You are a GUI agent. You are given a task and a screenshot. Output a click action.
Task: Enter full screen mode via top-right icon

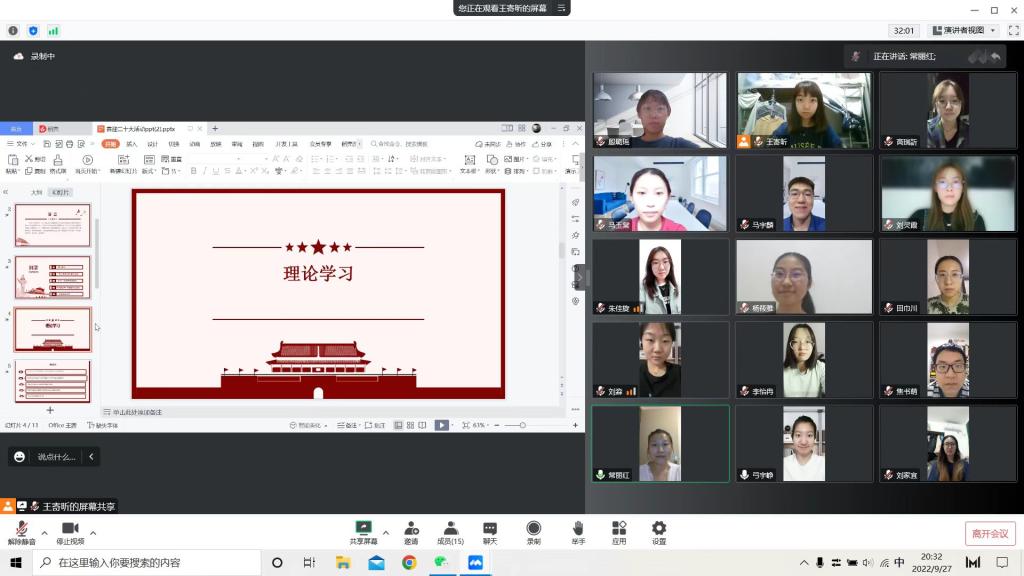tap(1014, 31)
